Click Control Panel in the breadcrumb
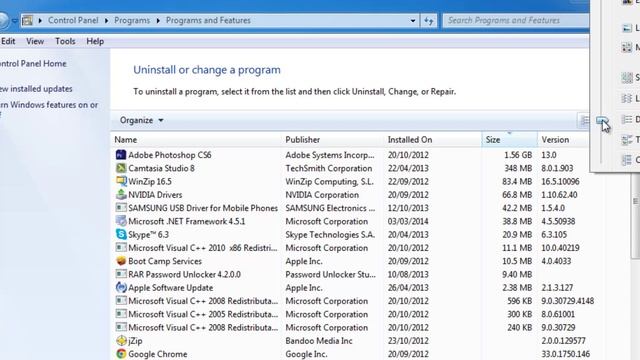The image size is (640, 360). pos(73,20)
